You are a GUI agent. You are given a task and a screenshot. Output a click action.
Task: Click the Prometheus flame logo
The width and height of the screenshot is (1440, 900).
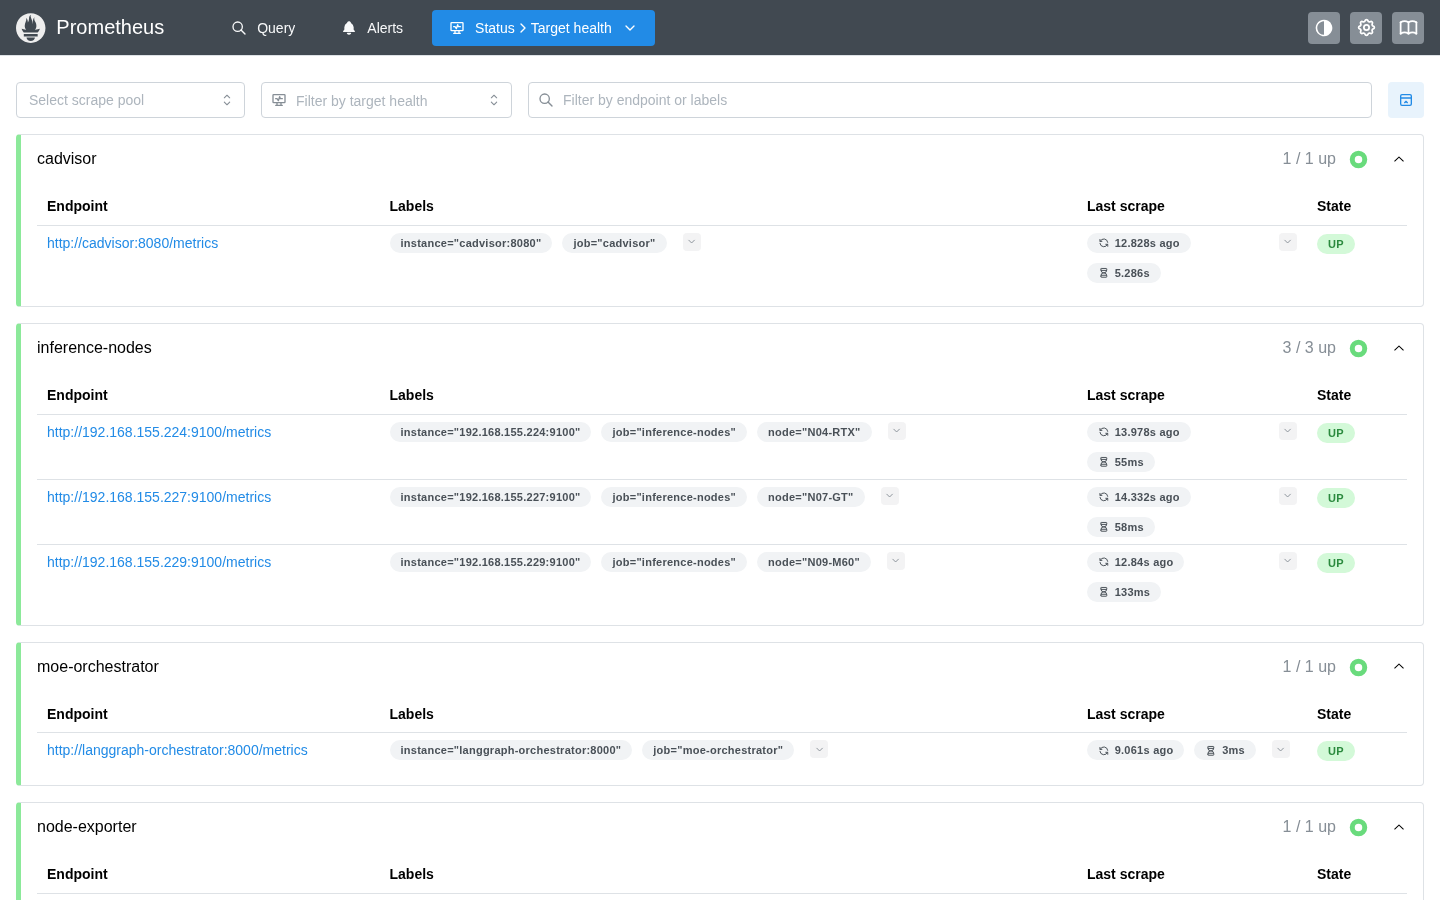[x=31, y=28]
